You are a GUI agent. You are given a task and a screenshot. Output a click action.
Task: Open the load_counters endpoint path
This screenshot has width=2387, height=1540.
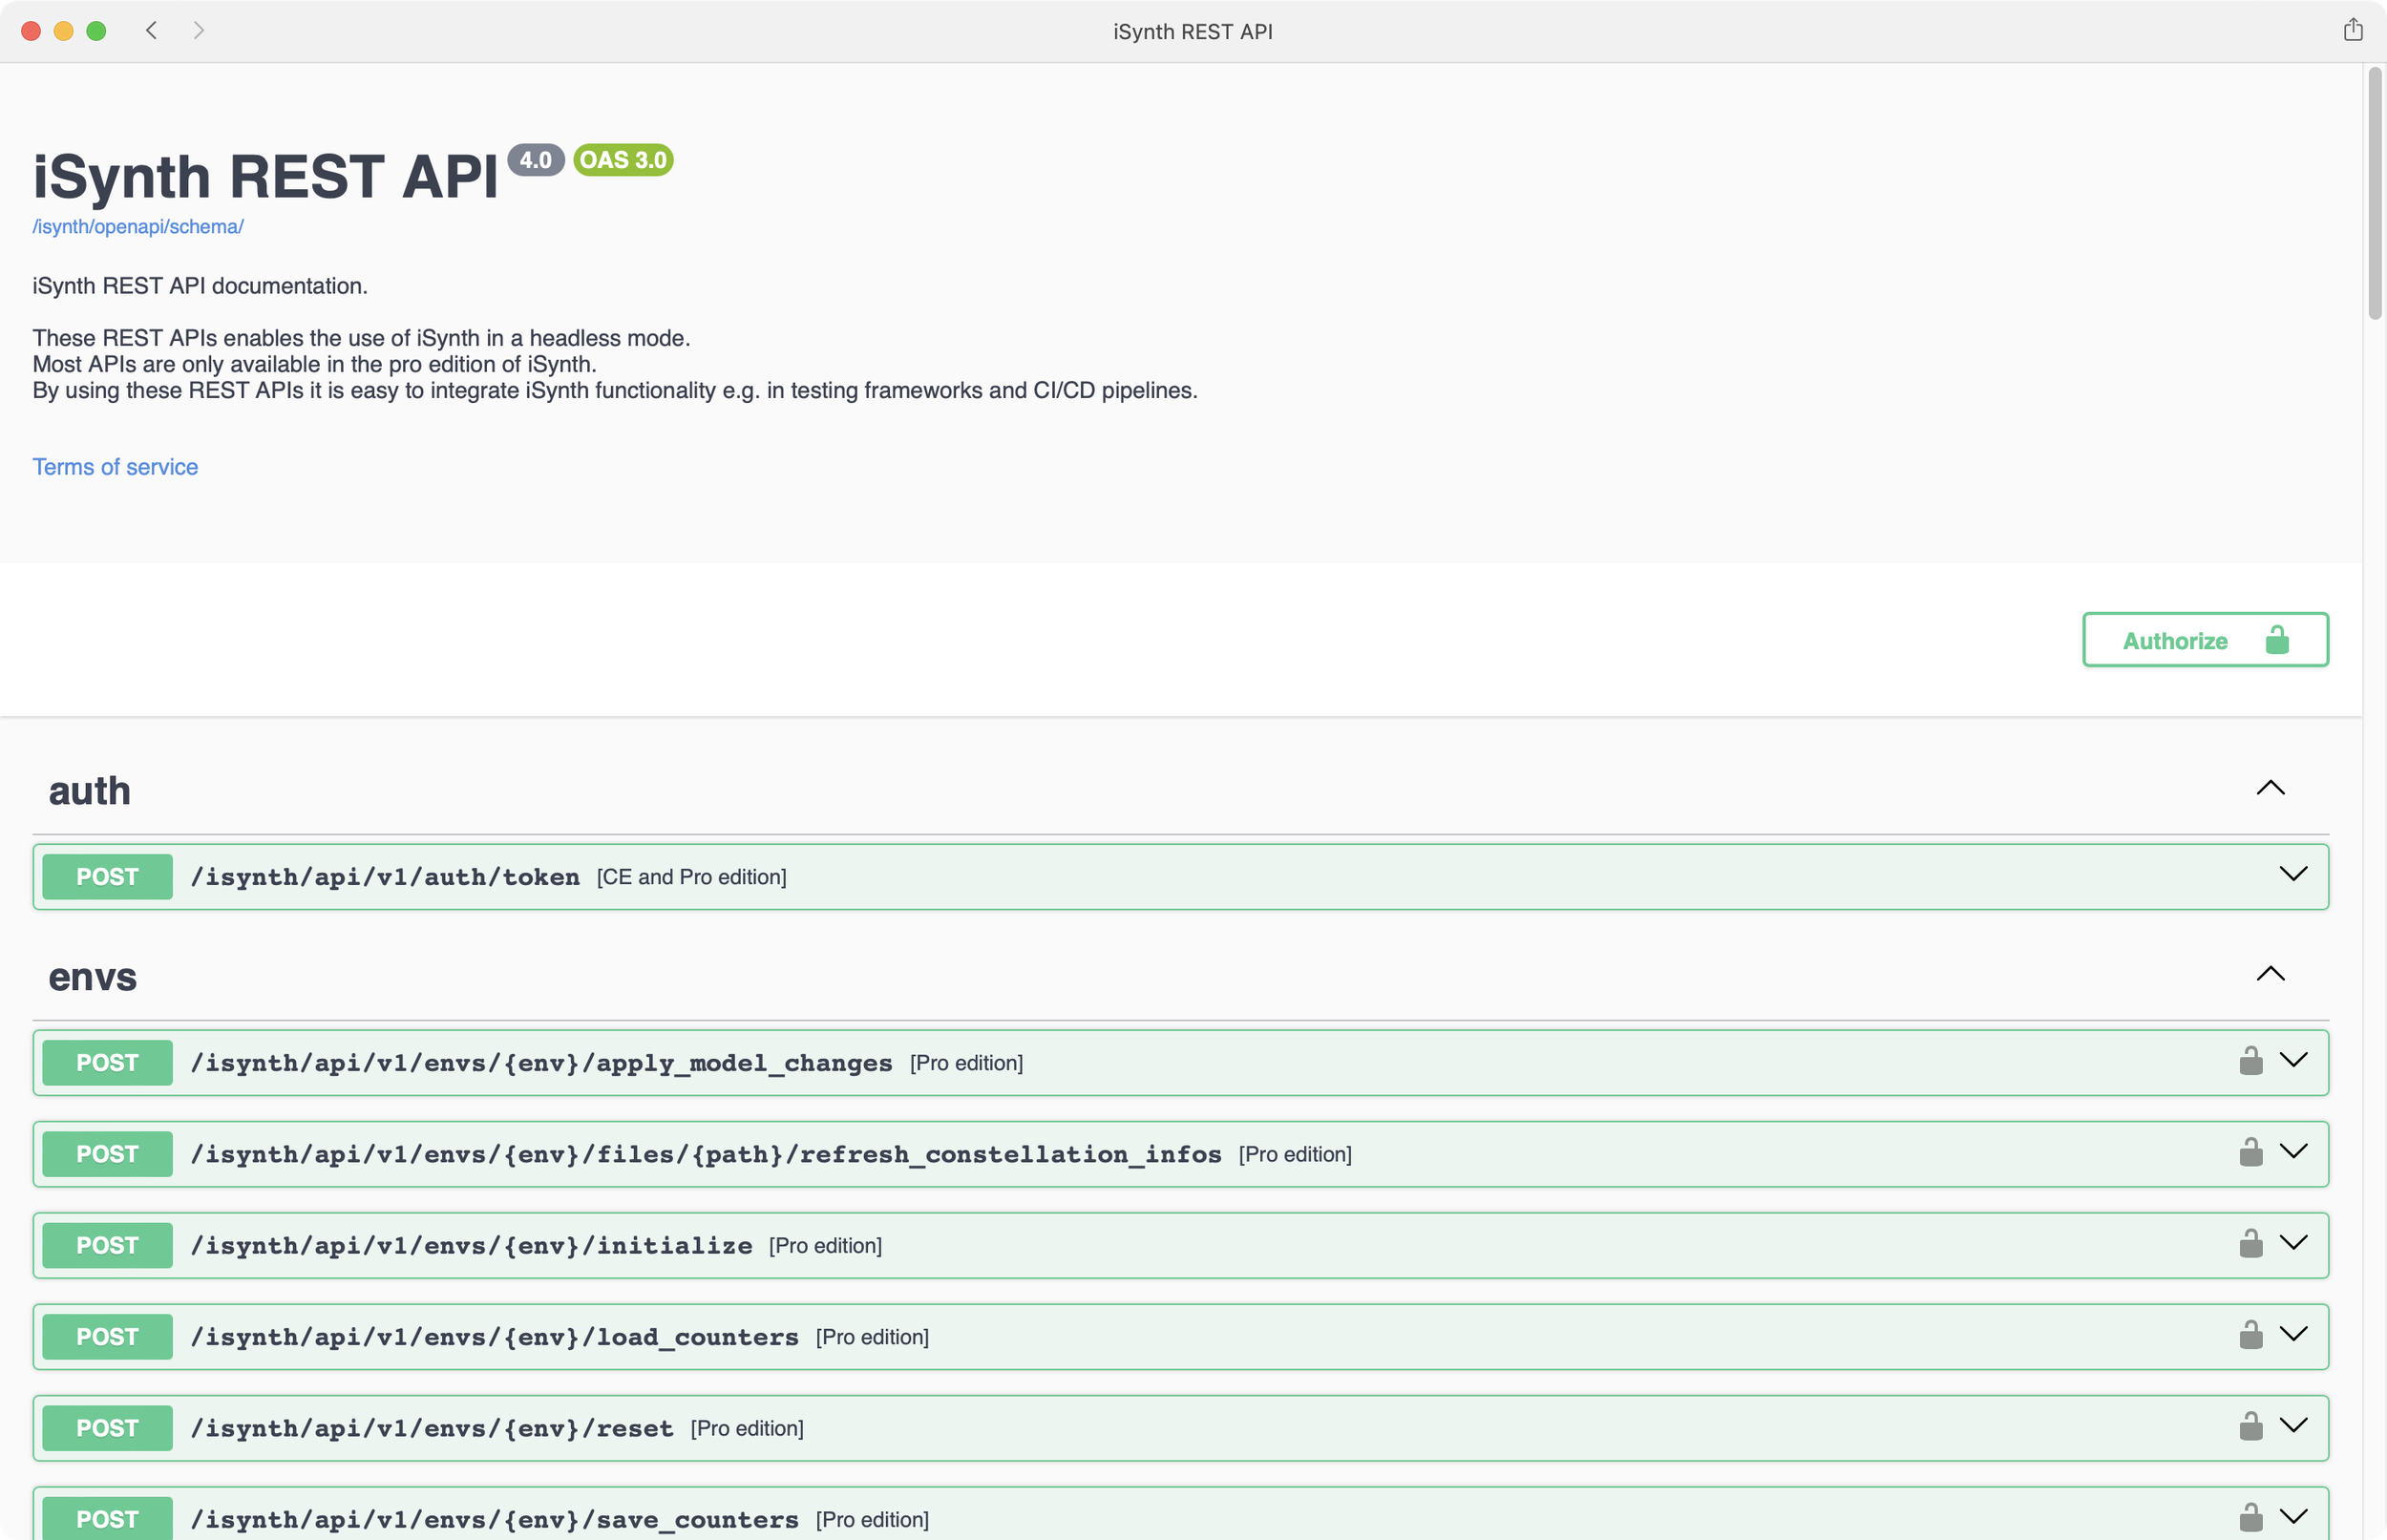[x=494, y=1337]
